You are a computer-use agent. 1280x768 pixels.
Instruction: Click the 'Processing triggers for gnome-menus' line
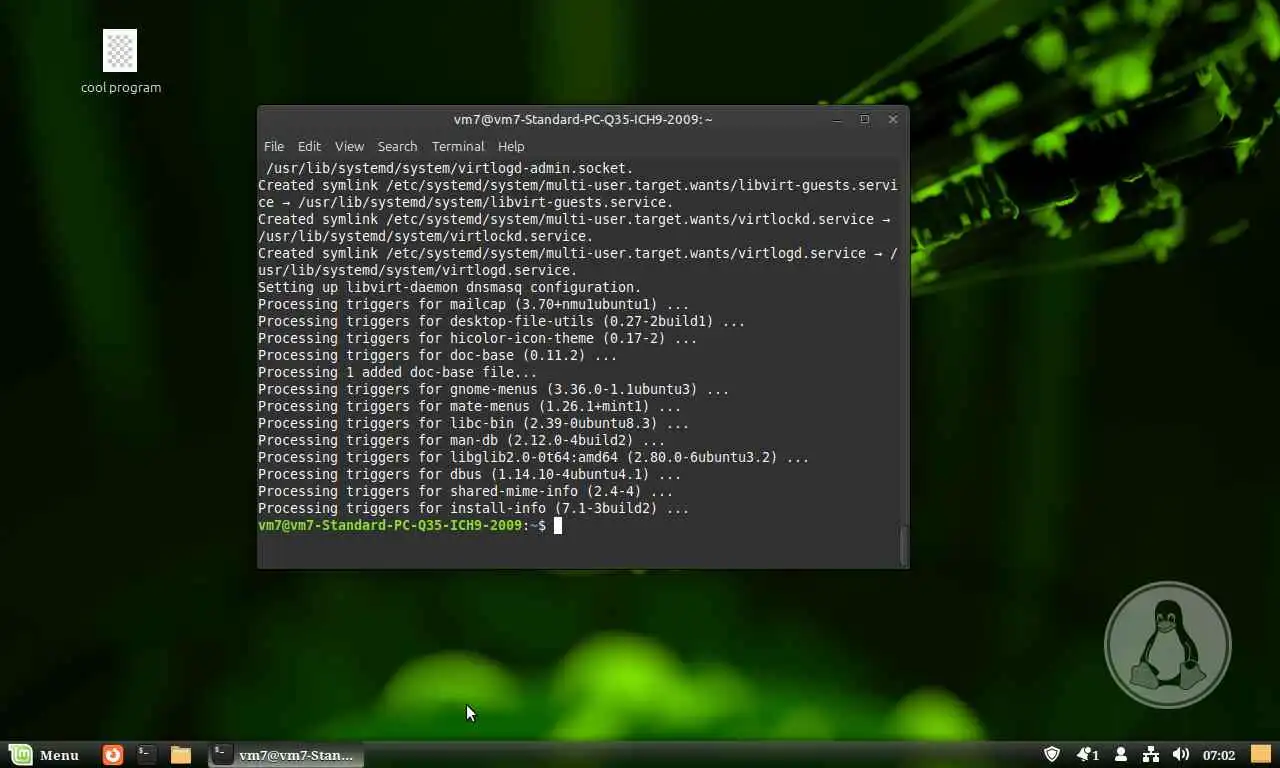[494, 389]
